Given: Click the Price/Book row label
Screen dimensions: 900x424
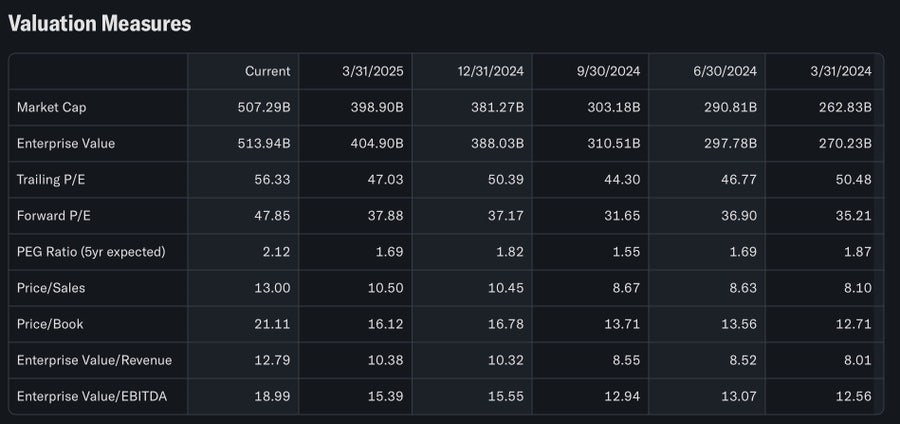Looking at the screenshot, I should [x=50, y=324].
